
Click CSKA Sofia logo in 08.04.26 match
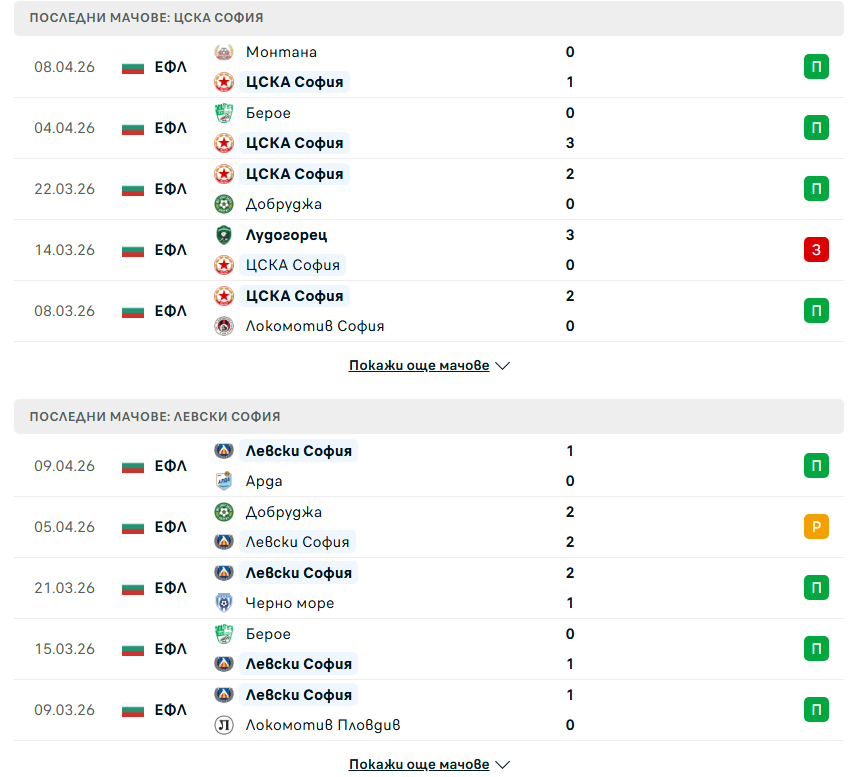point(224,82)
